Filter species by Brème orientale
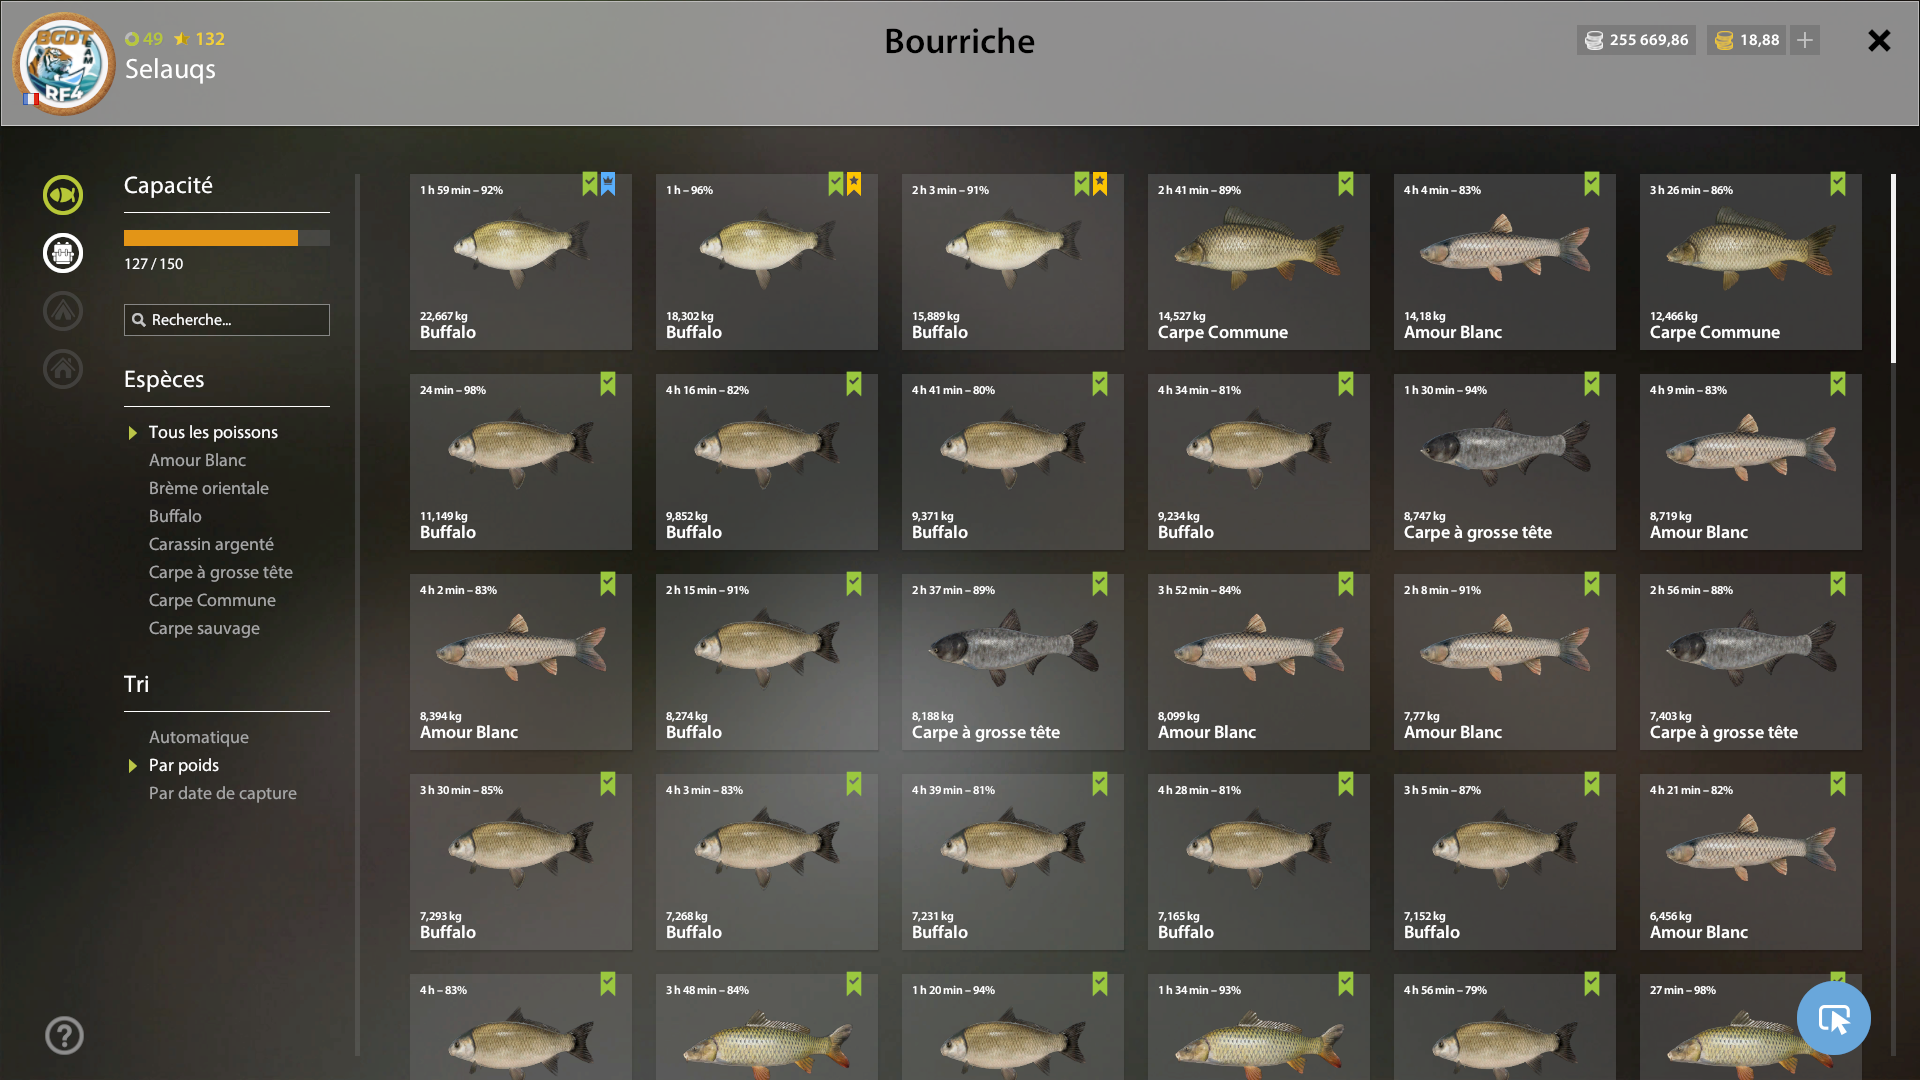The image size is (1920, 1080). (x=208, y=488)
